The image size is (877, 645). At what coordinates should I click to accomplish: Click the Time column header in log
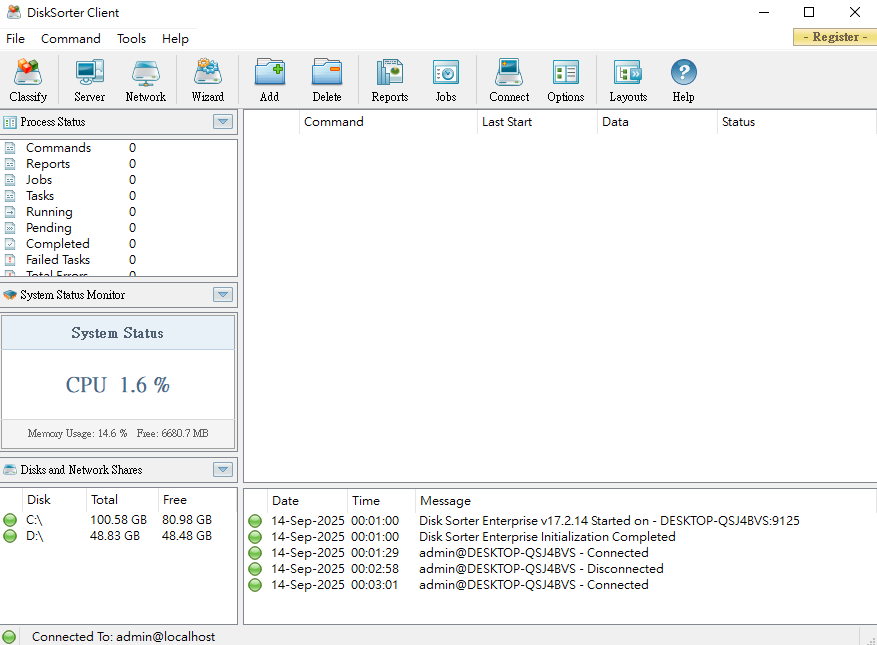pyautogui.click(x=381, y=501)
